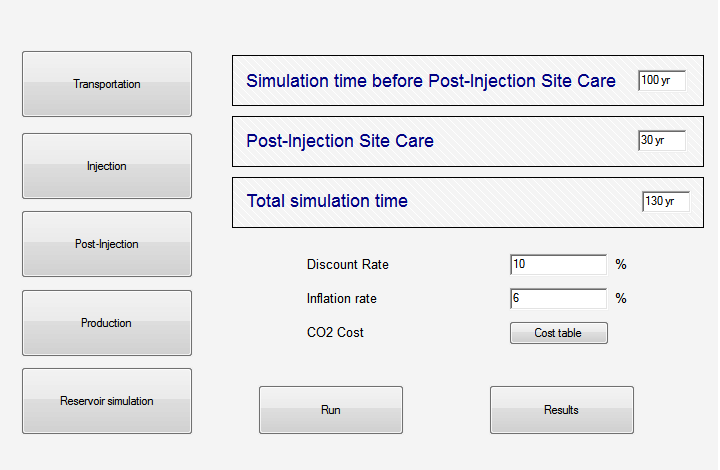Image resolution: width=720 pixels, height=470 pixels.
Task: Click the Run button
Action: click(331, 410)
